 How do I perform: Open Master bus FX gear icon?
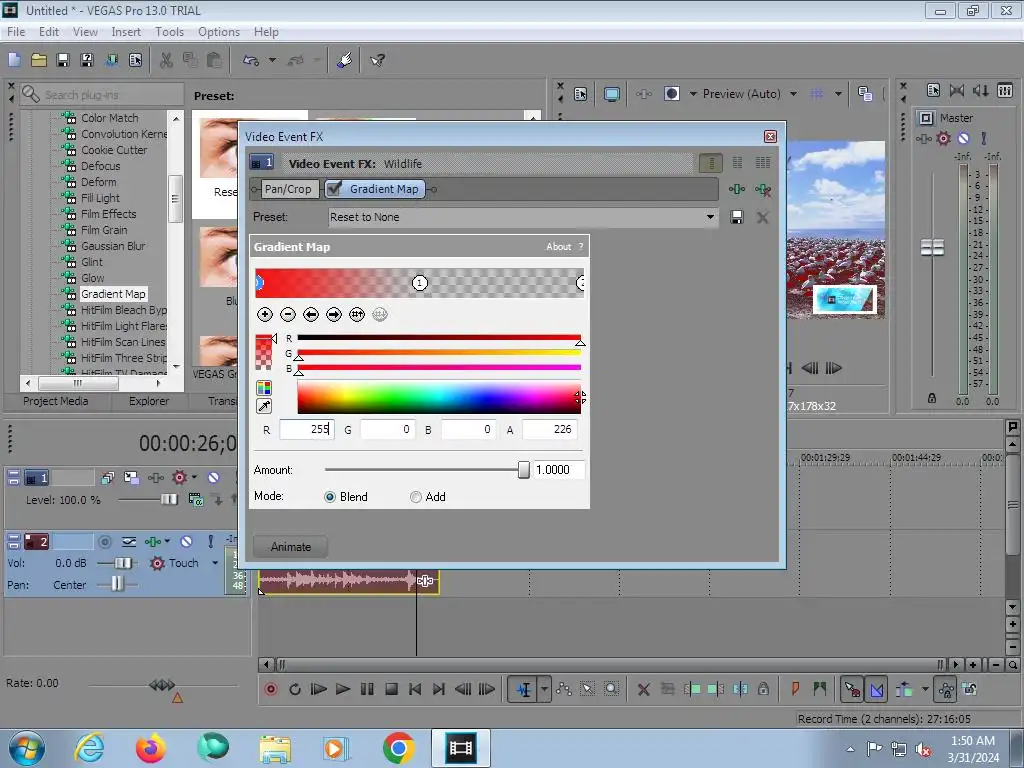click(943, 138)
